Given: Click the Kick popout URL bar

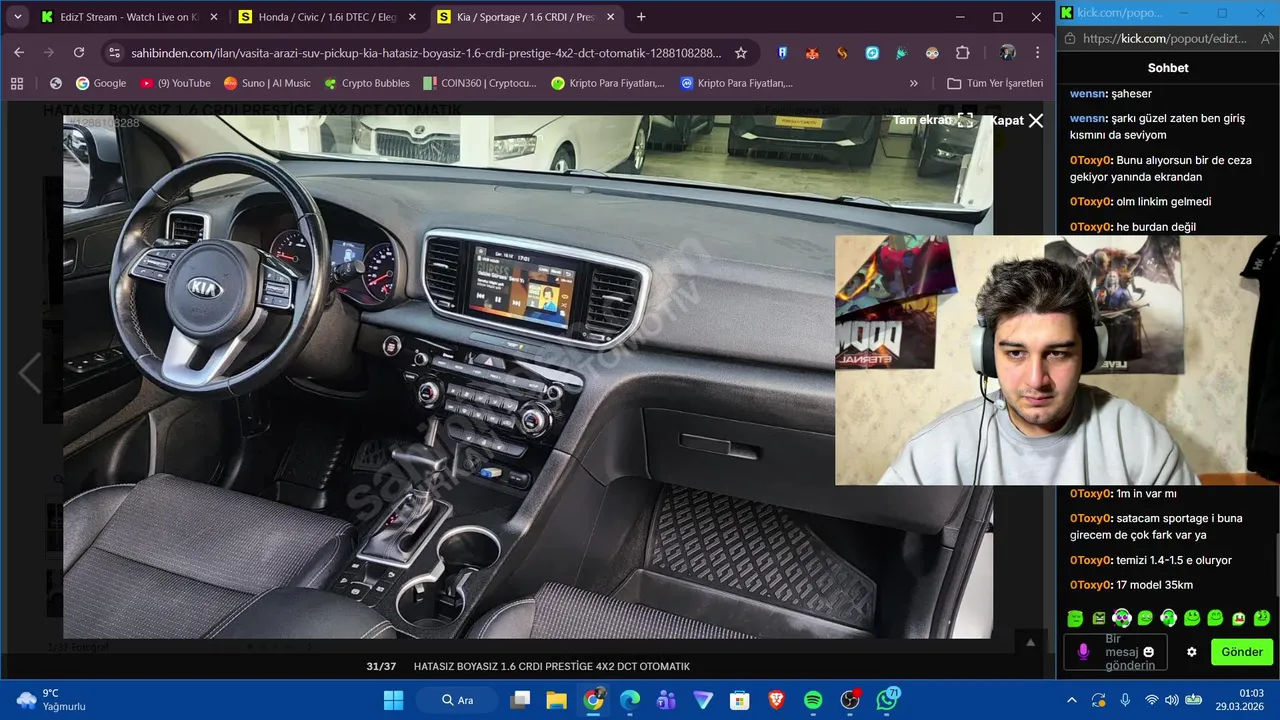Looking at the screenshot, I should pos(1166,38).
